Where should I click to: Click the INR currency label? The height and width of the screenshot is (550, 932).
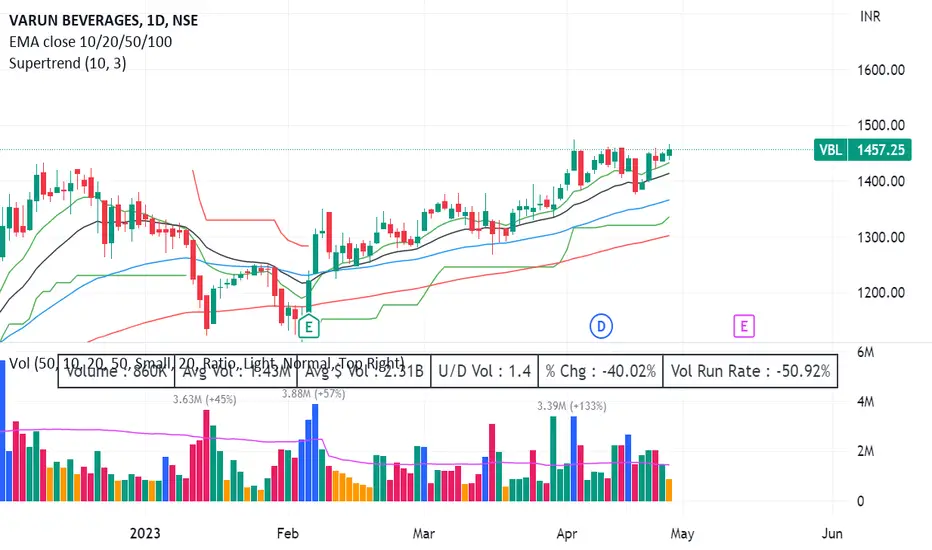click(870, 17)
